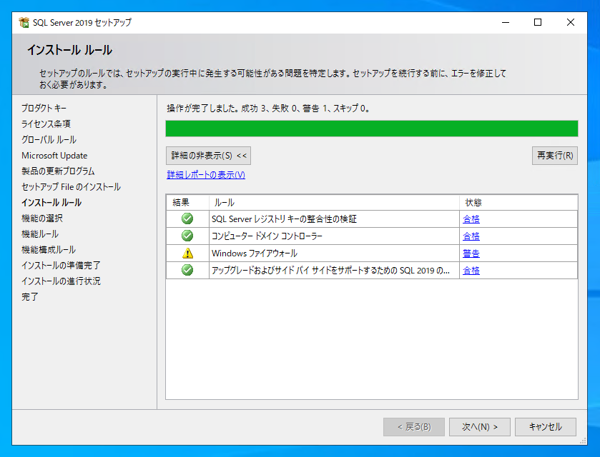Open 警告 status link for Windows ファイアウォール
600x457 pixels.
(471, 253)
